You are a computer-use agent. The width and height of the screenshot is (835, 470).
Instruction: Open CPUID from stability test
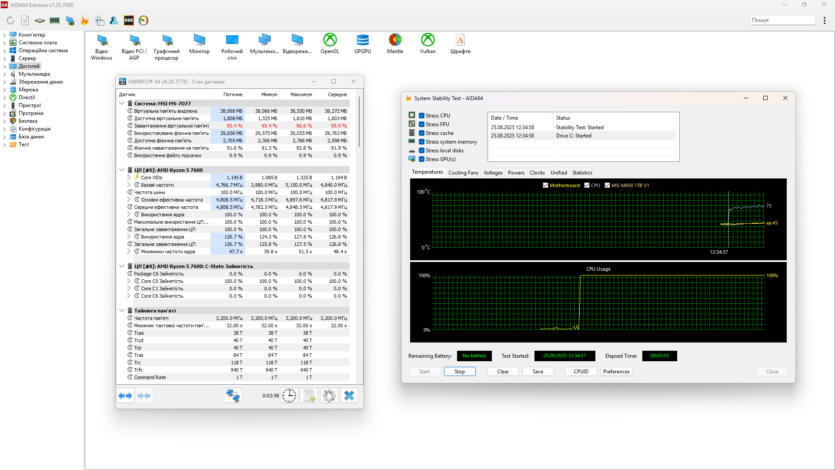coord(581,372)
